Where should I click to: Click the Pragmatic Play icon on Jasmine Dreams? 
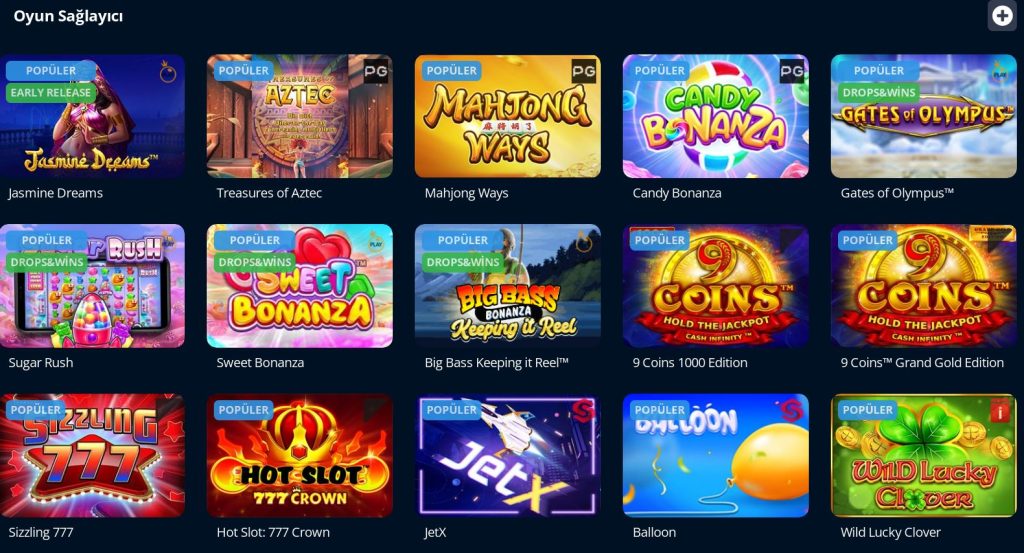(168, 72)
